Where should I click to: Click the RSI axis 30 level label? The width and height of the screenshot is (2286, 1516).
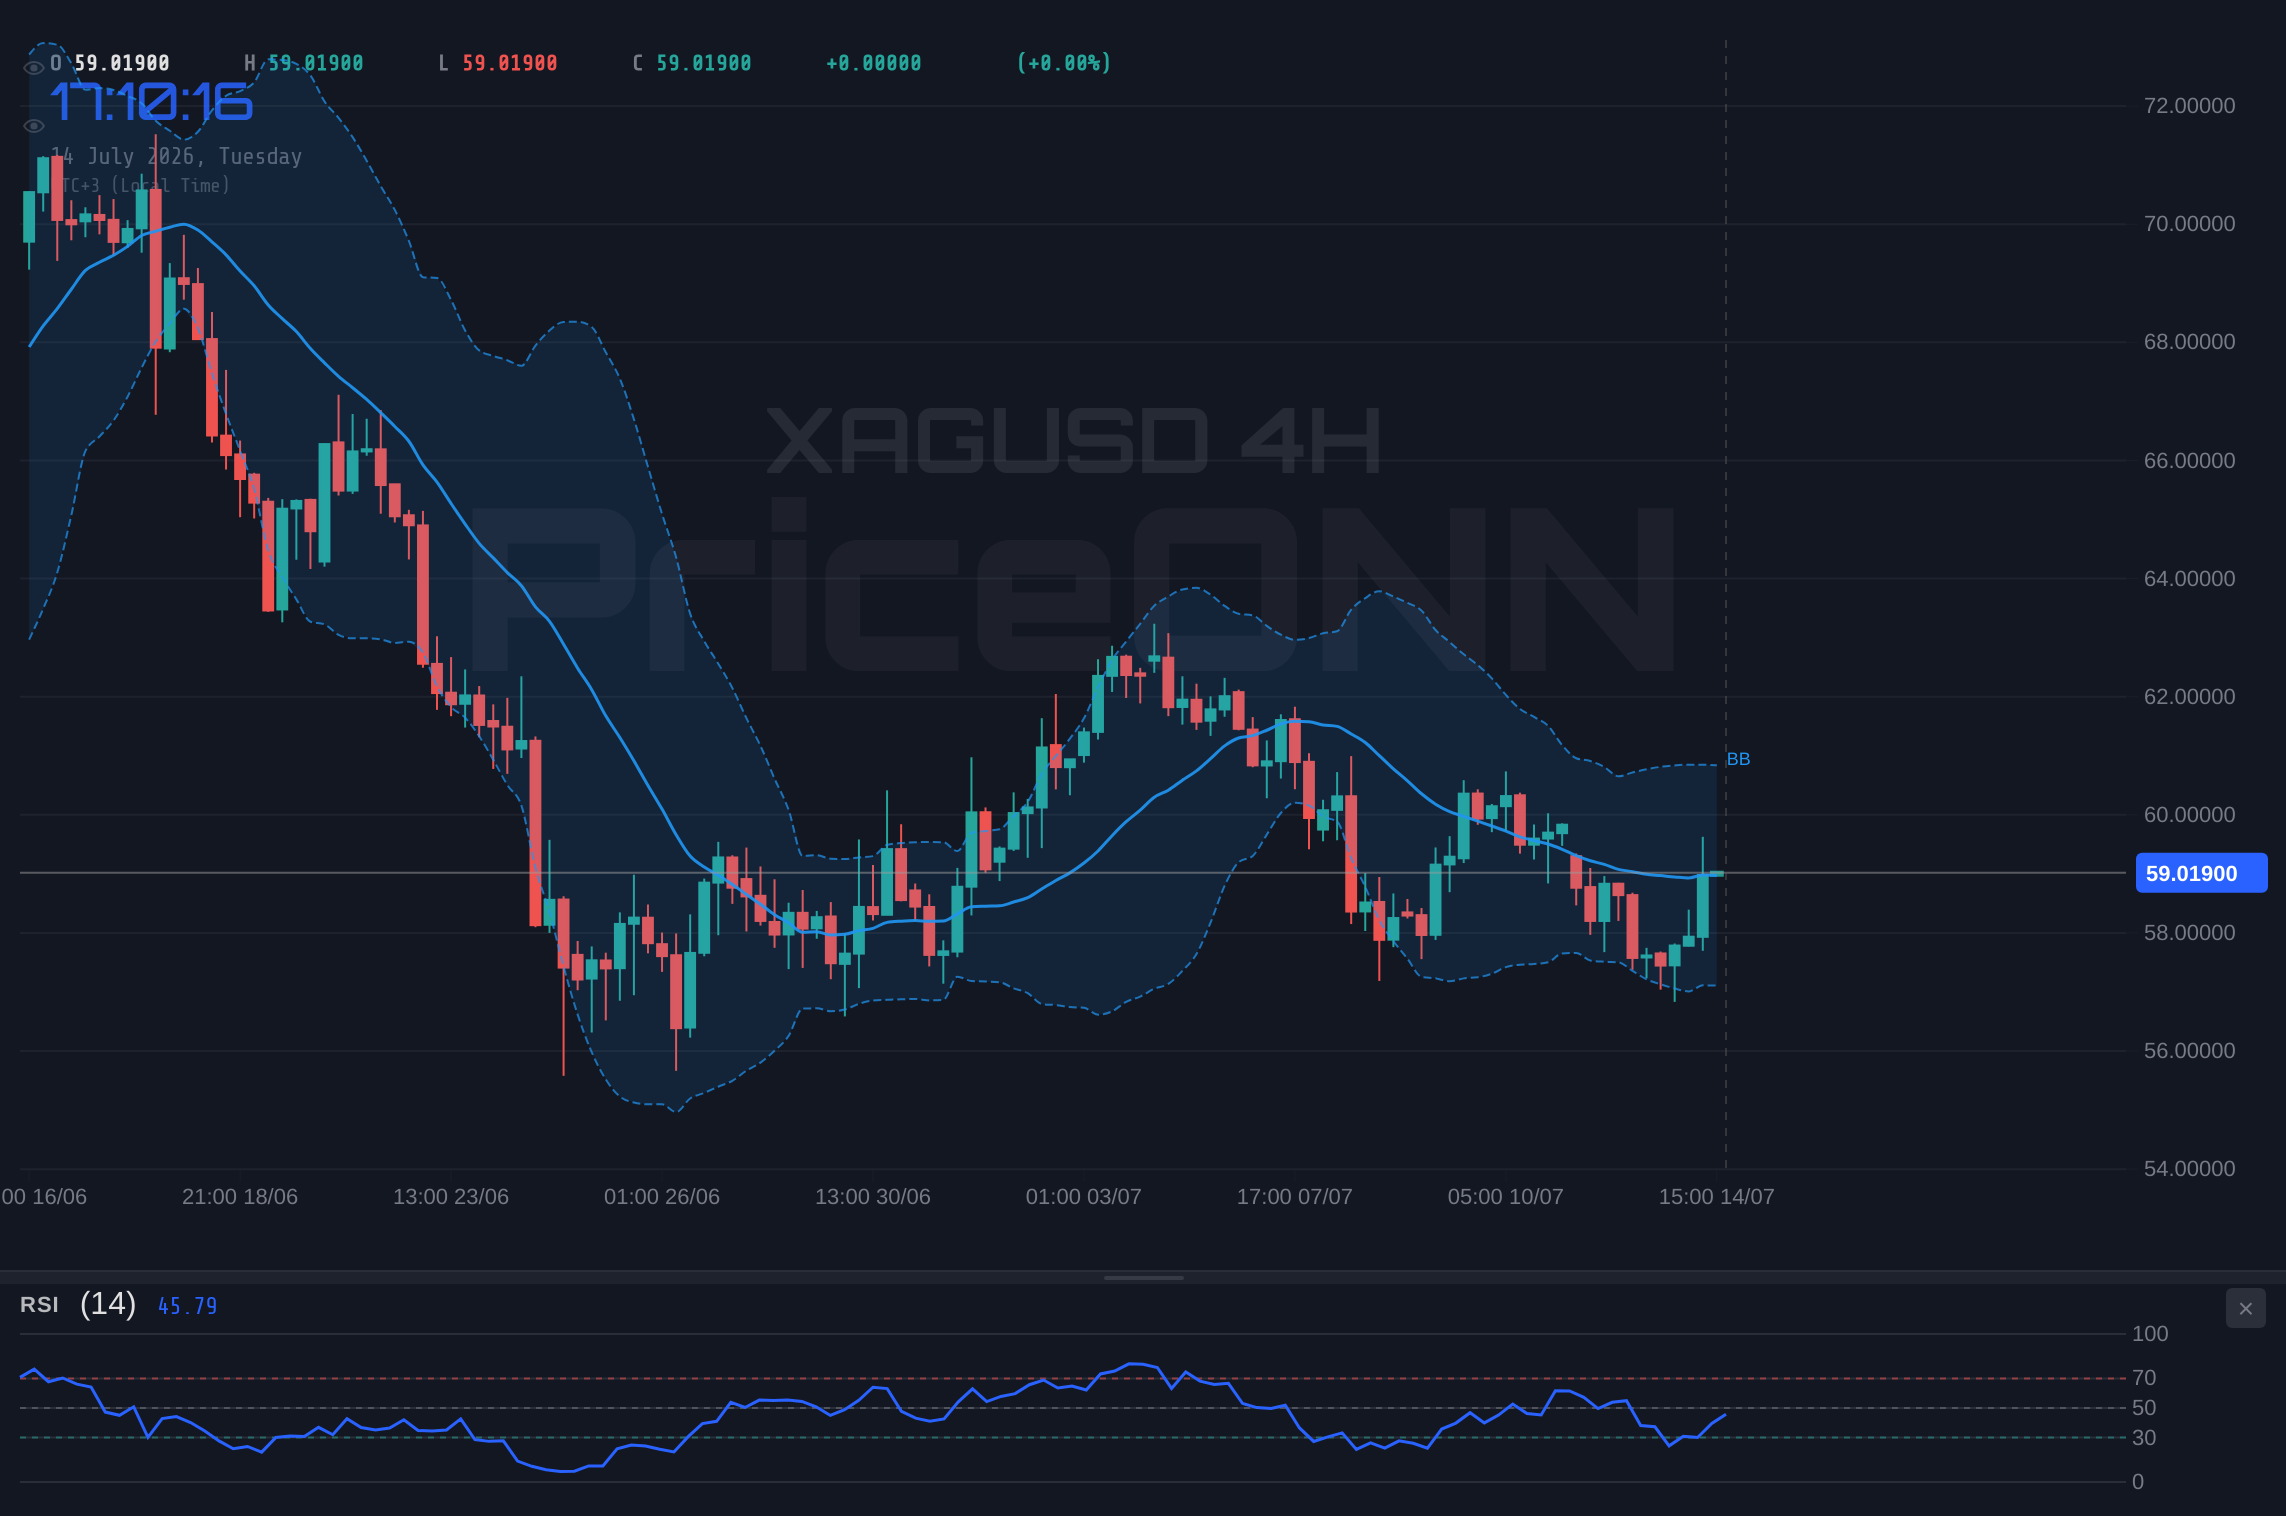(2144, 1438)
